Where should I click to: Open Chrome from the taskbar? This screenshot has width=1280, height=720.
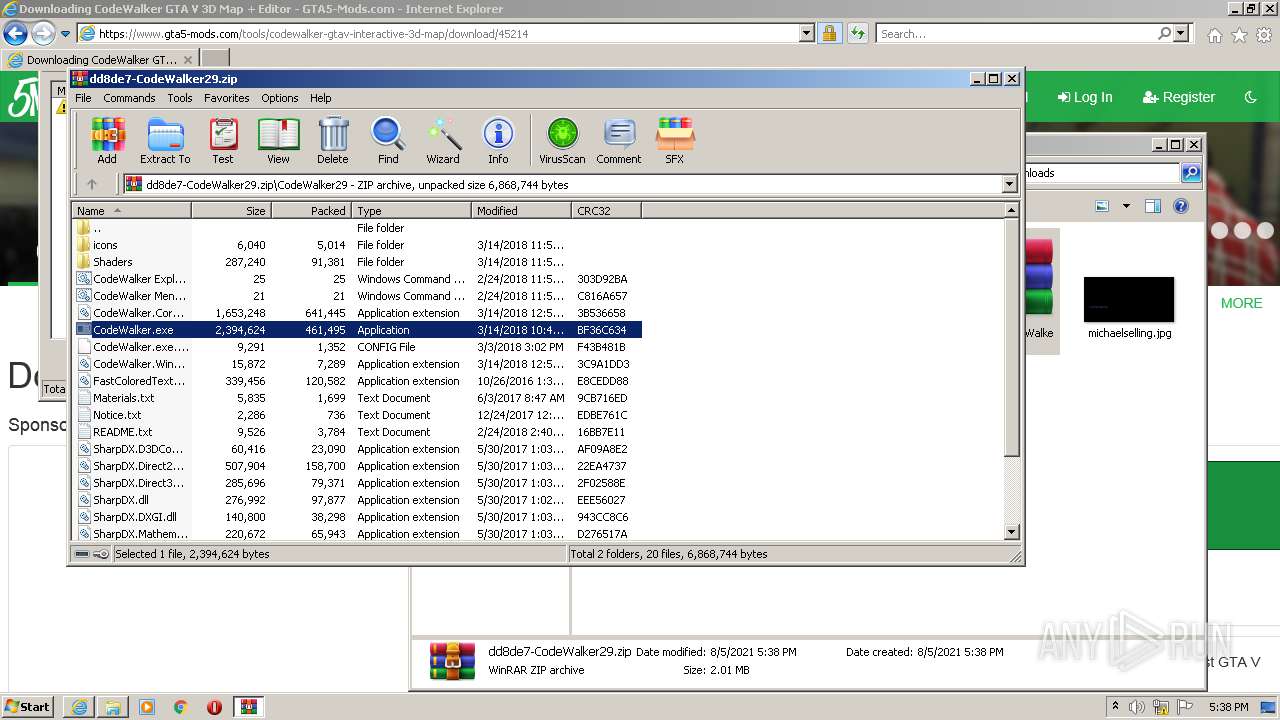click(180, 707)
